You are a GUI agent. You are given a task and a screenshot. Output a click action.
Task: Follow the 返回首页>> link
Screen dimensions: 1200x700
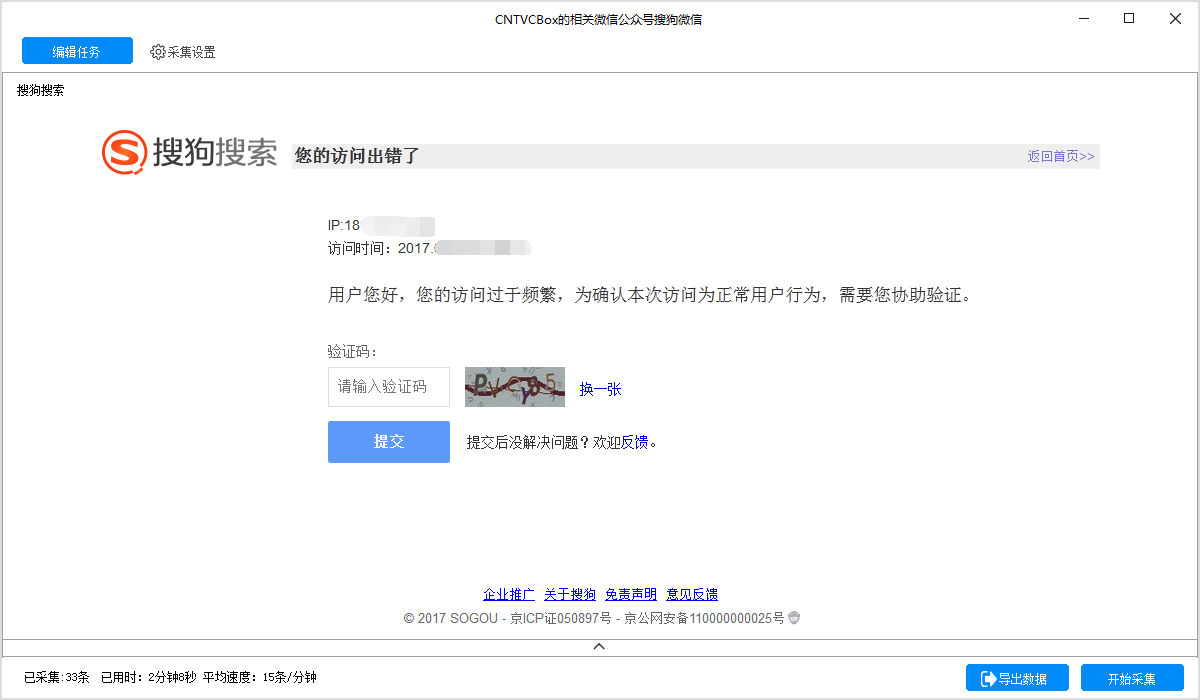pos(1061,156)
